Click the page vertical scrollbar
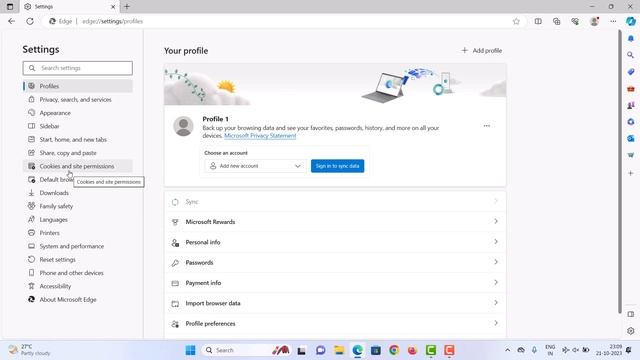Image resolution: width=640 pixels, height=360 pixels. 620,171
